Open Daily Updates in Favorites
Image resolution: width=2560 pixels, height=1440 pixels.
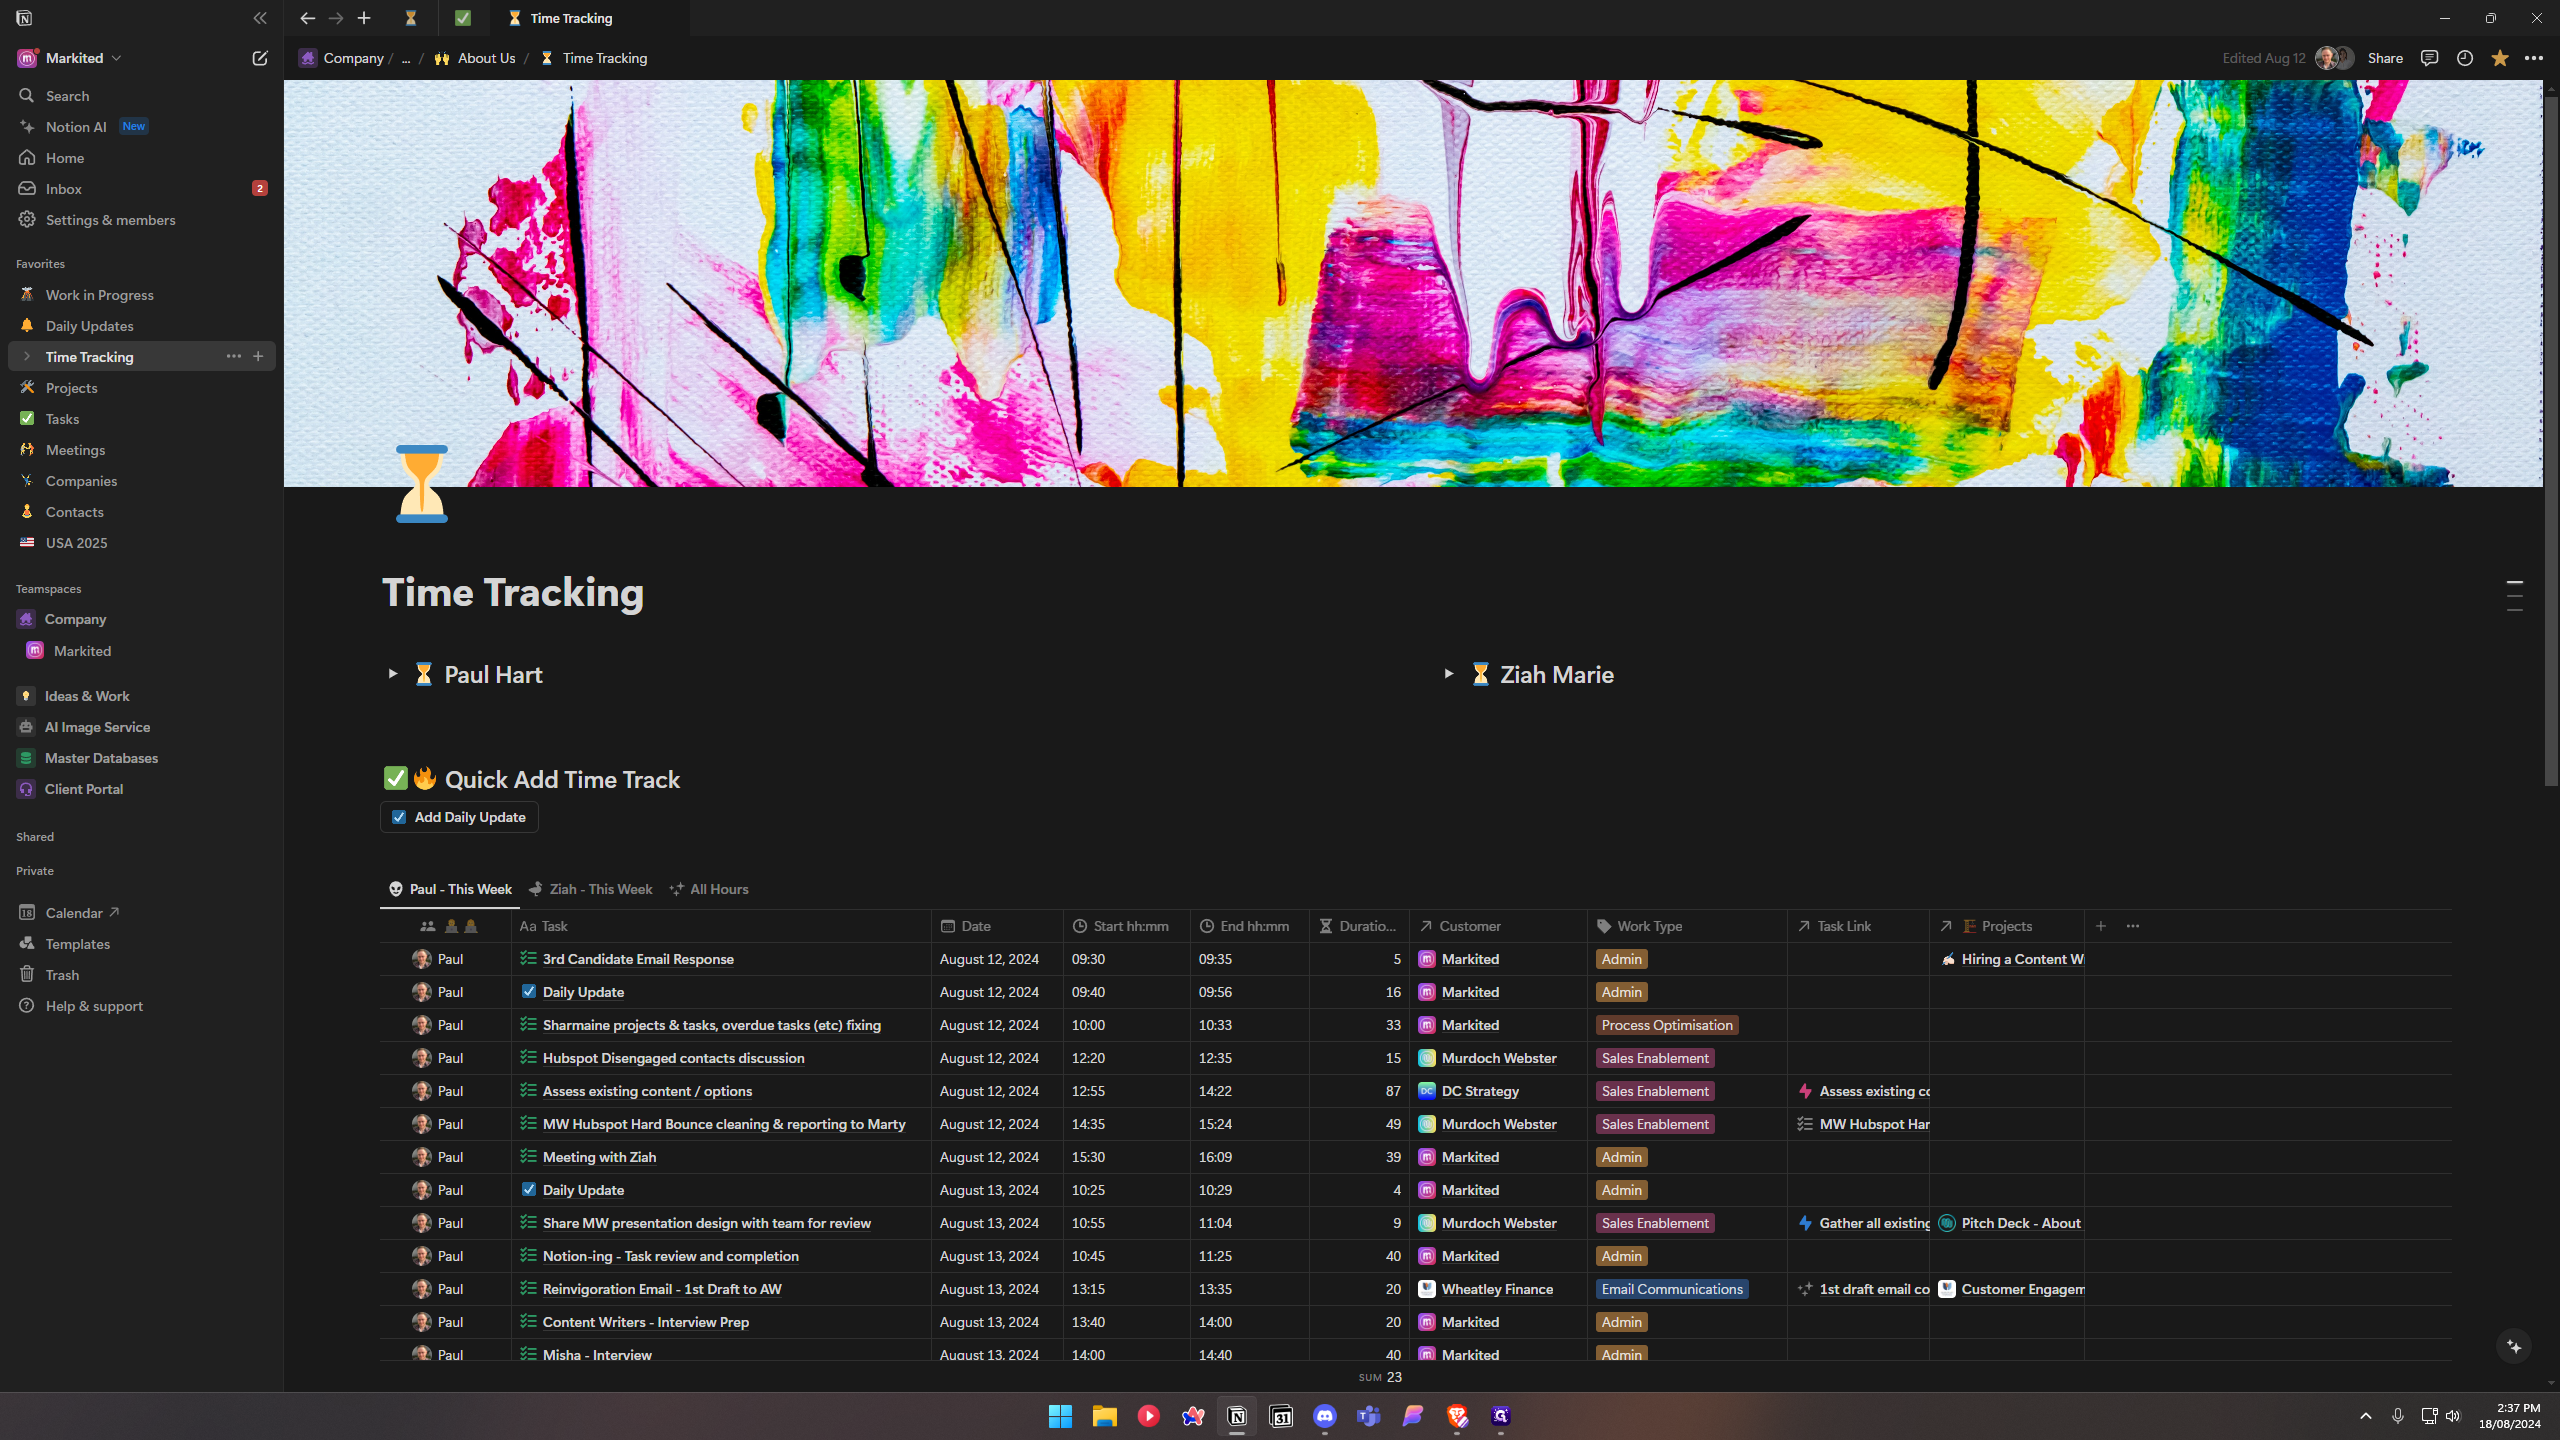142,325
